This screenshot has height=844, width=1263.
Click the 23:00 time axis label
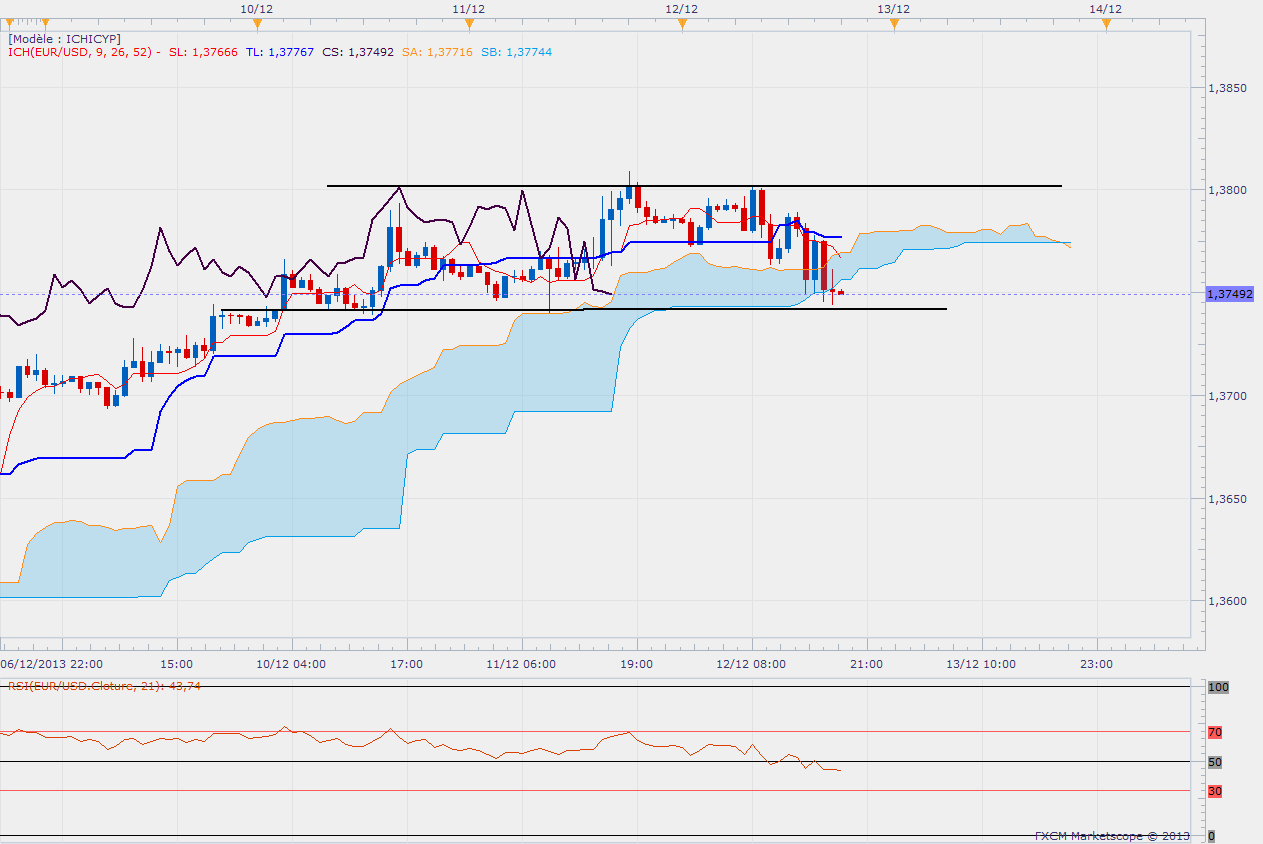tap(1096, 663)
